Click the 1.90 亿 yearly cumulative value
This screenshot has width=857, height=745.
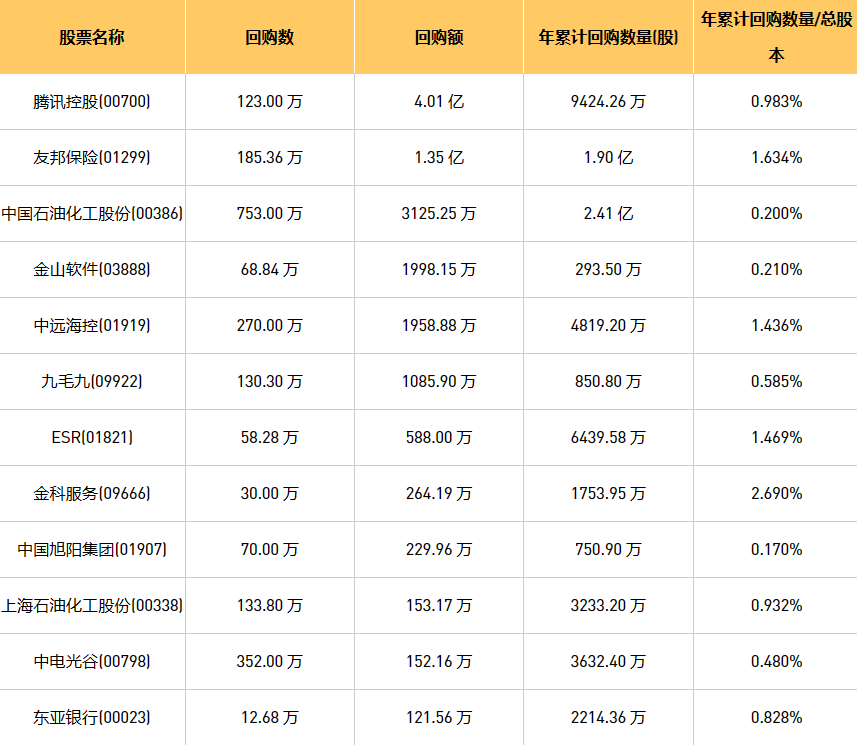pos(608,157)
